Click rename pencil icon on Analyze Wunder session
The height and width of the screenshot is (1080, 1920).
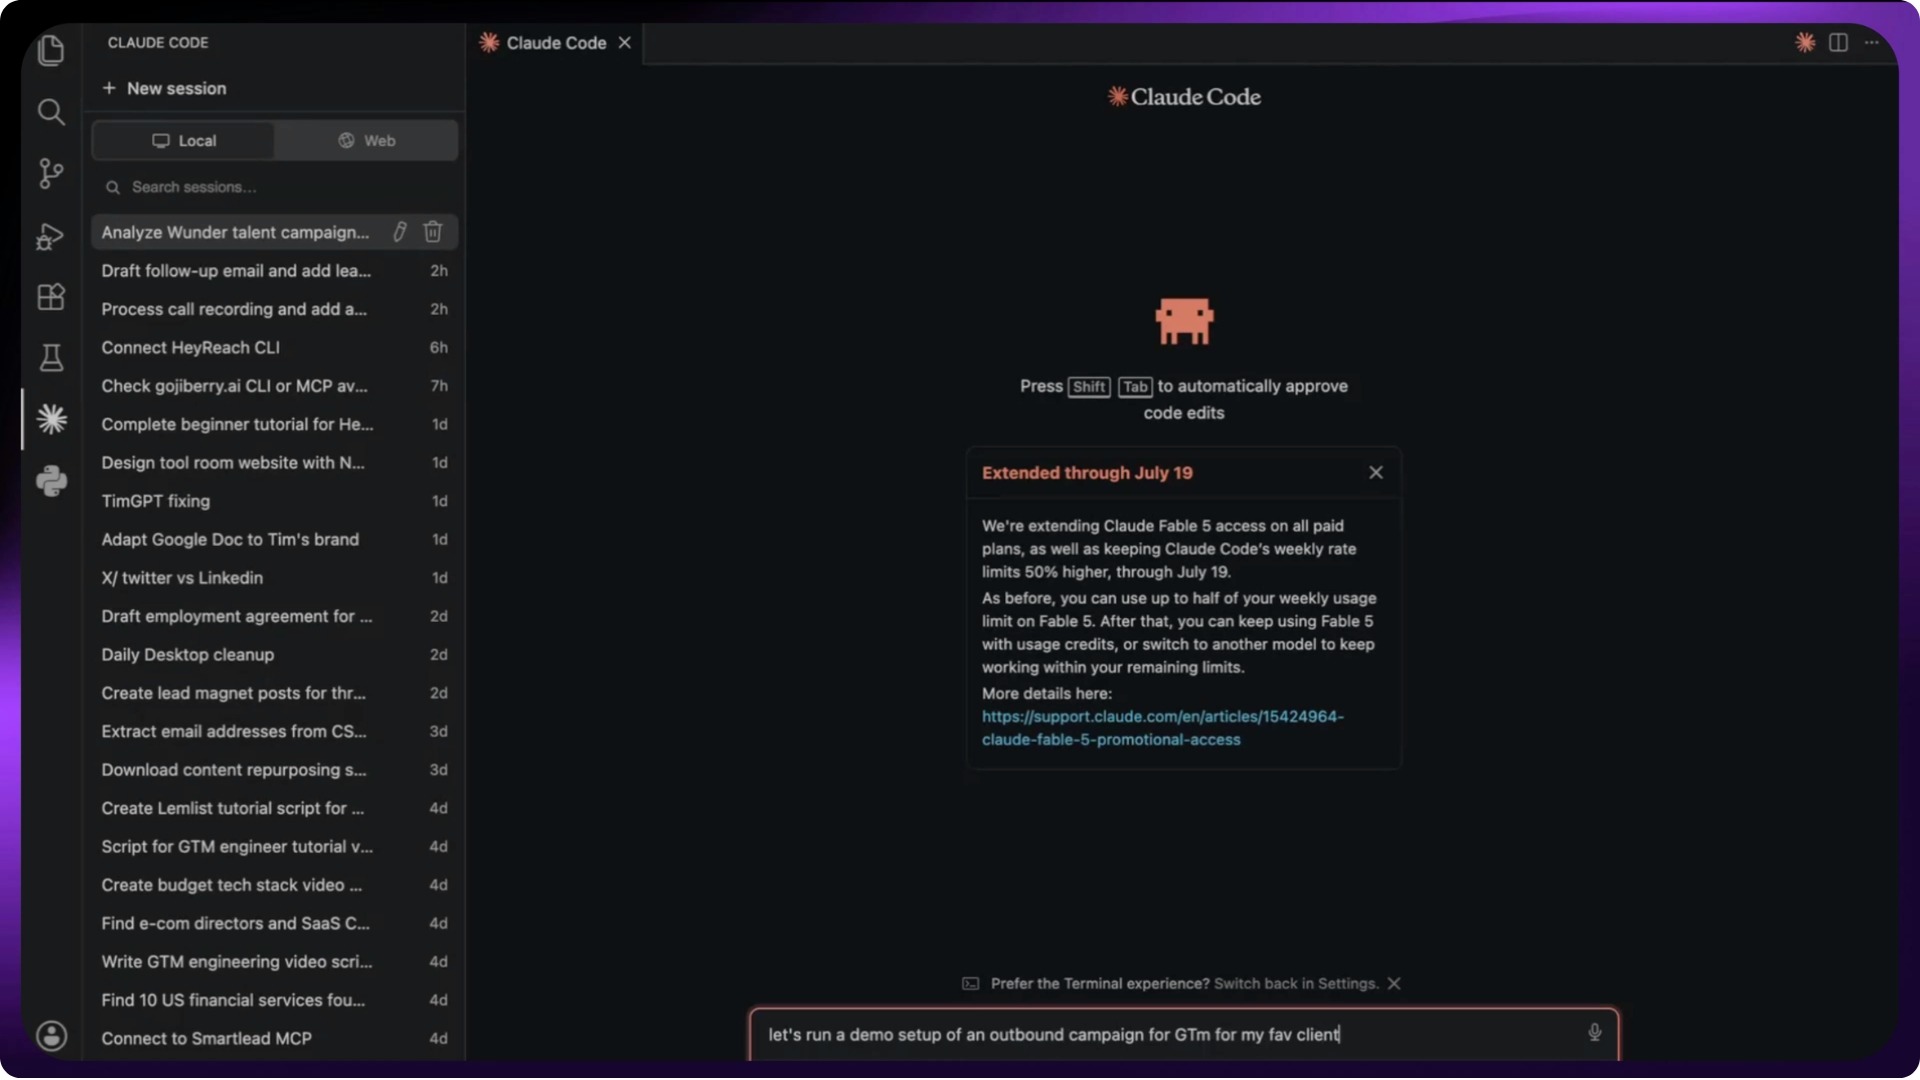(400, 232)
